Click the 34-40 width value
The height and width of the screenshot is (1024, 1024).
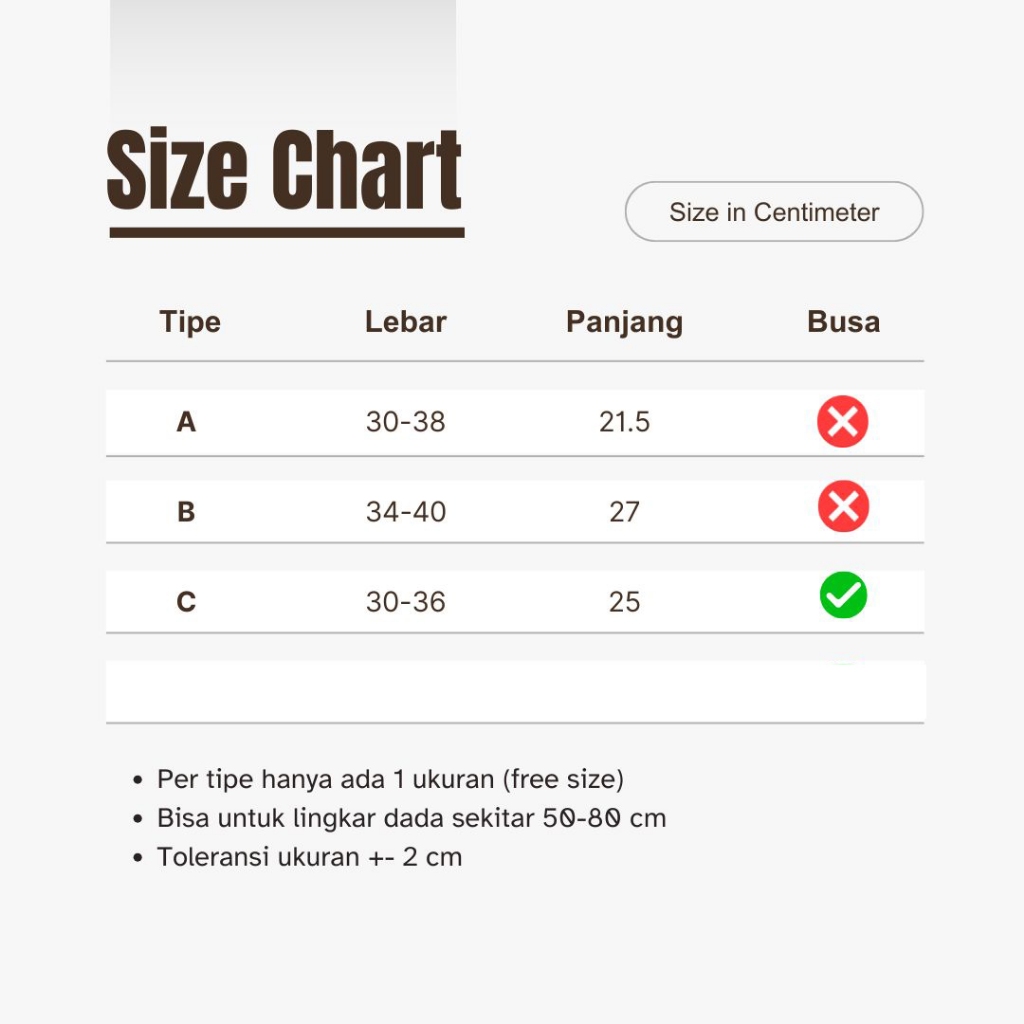pyautogui.click(x=405, y=512)
